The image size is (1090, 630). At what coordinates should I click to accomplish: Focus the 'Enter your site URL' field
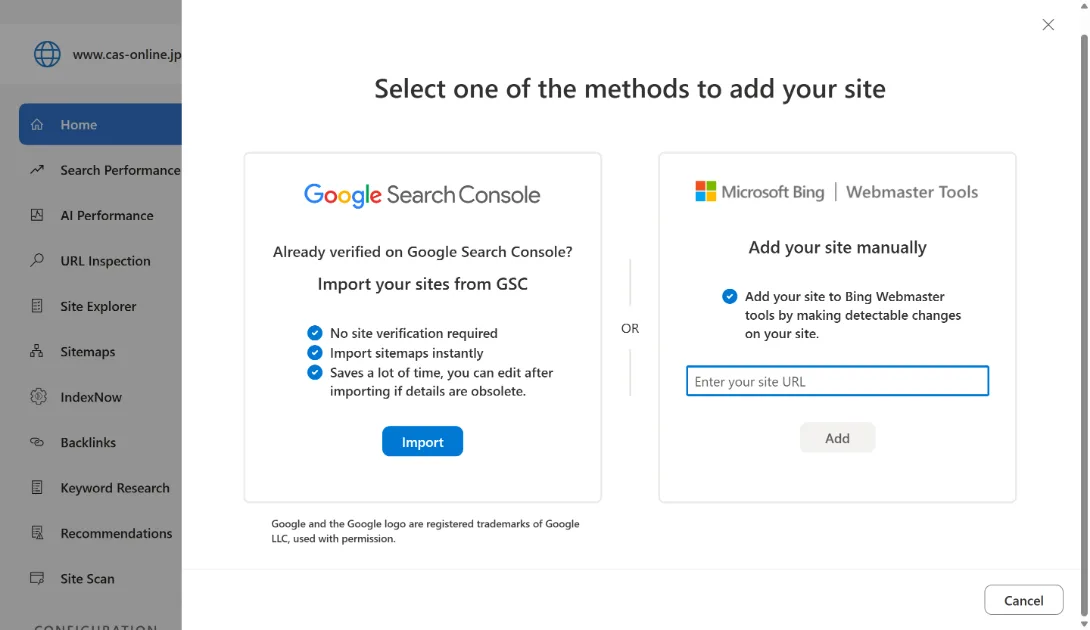click(837, 381)
